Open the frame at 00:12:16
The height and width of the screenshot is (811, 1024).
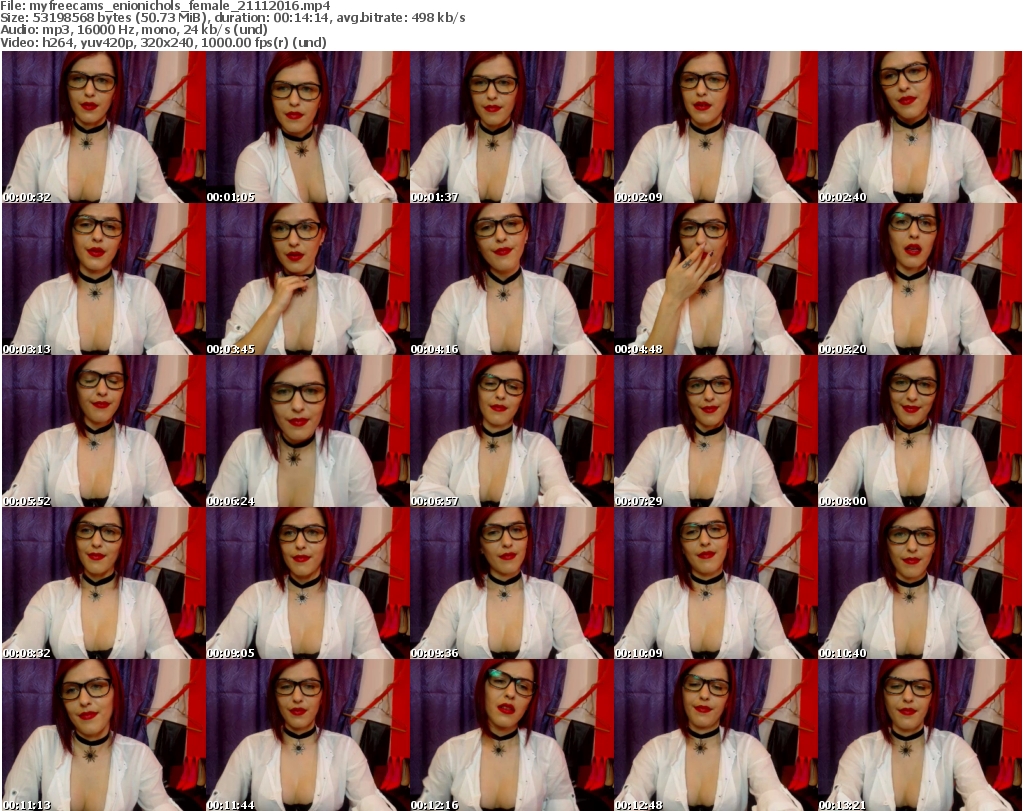511,735
